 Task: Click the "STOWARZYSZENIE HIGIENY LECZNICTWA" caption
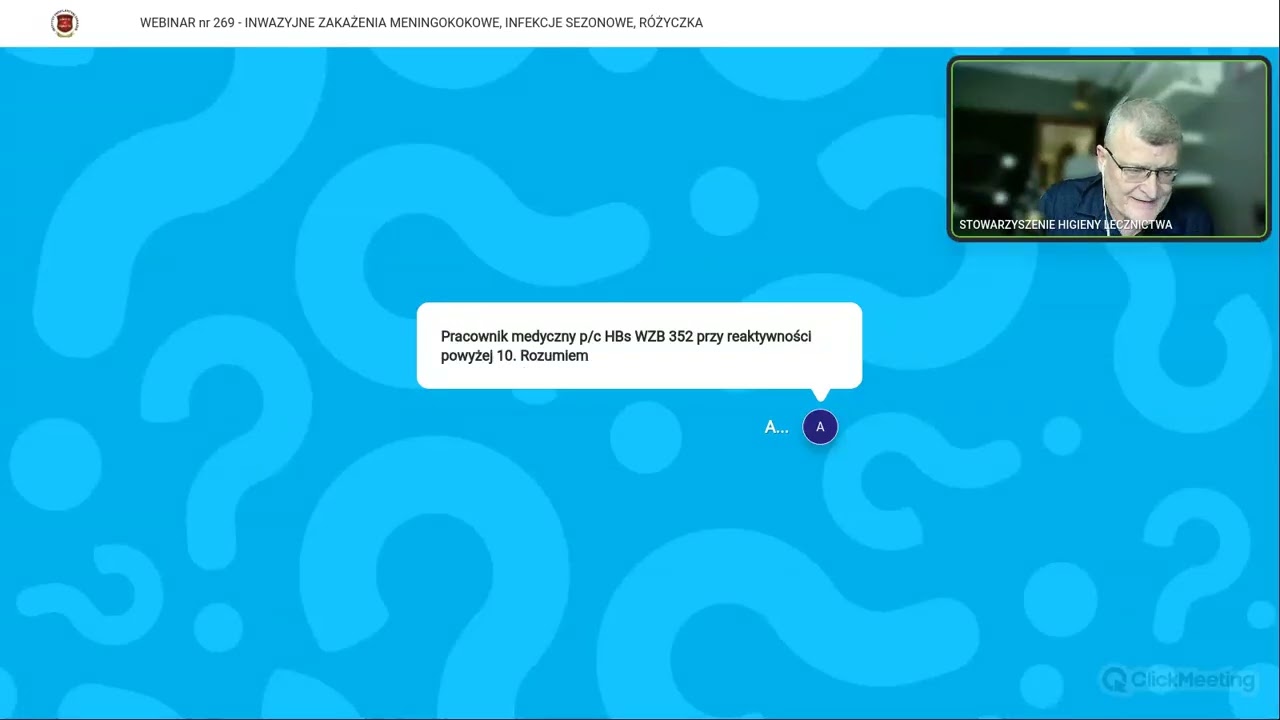(1065, 225)
